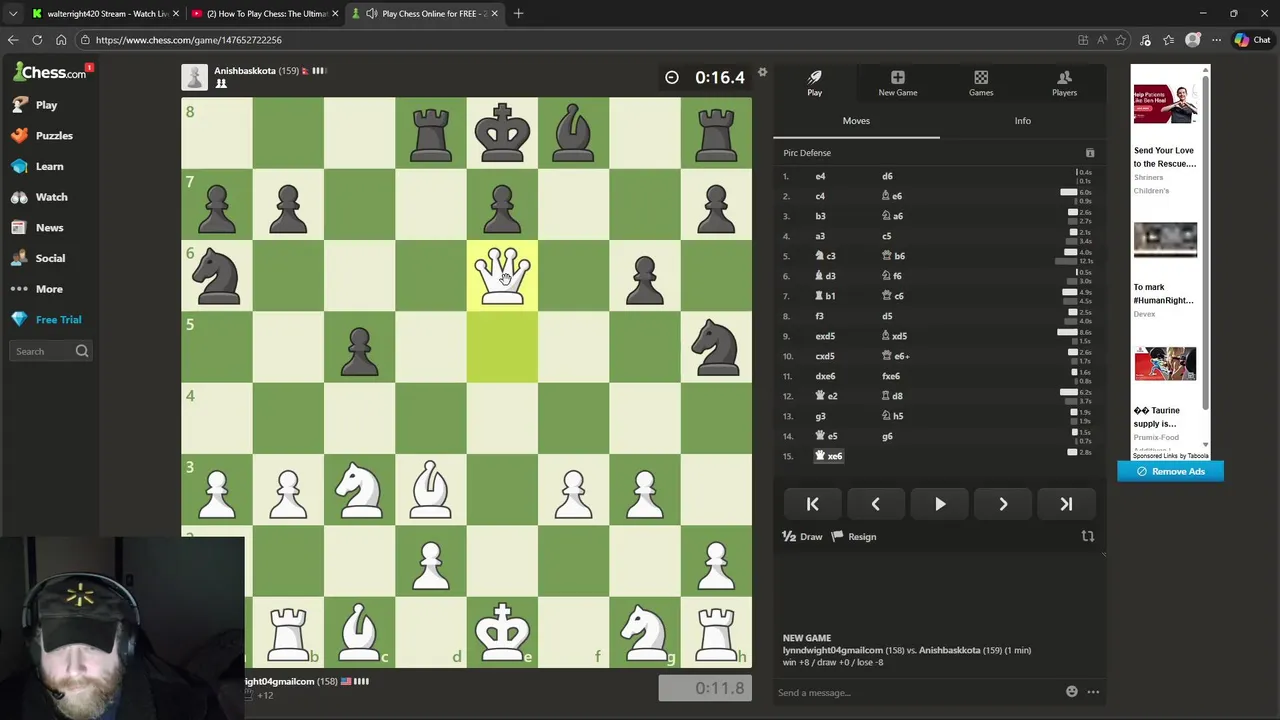Step forward one move
This screenshot has width=1280, height=720.
click(1003, 504)
